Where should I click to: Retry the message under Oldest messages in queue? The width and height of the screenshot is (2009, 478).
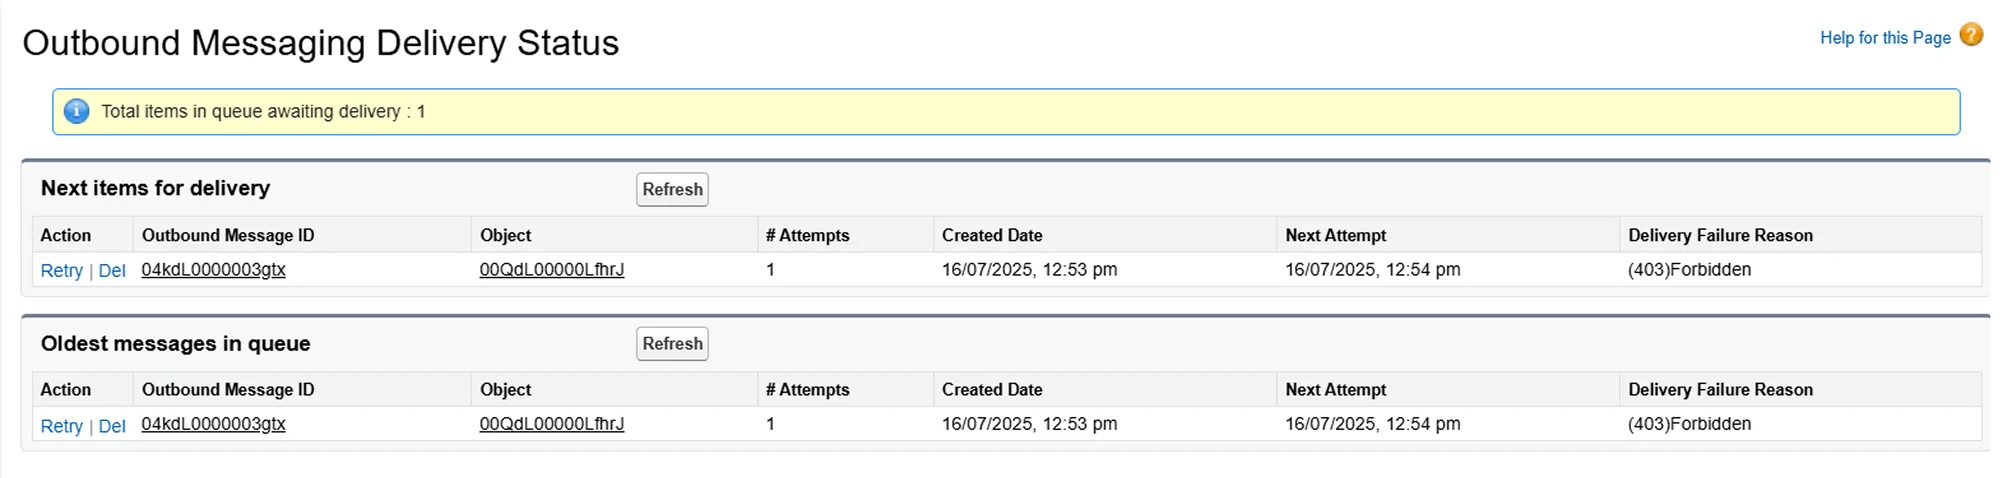click(61, 425)
